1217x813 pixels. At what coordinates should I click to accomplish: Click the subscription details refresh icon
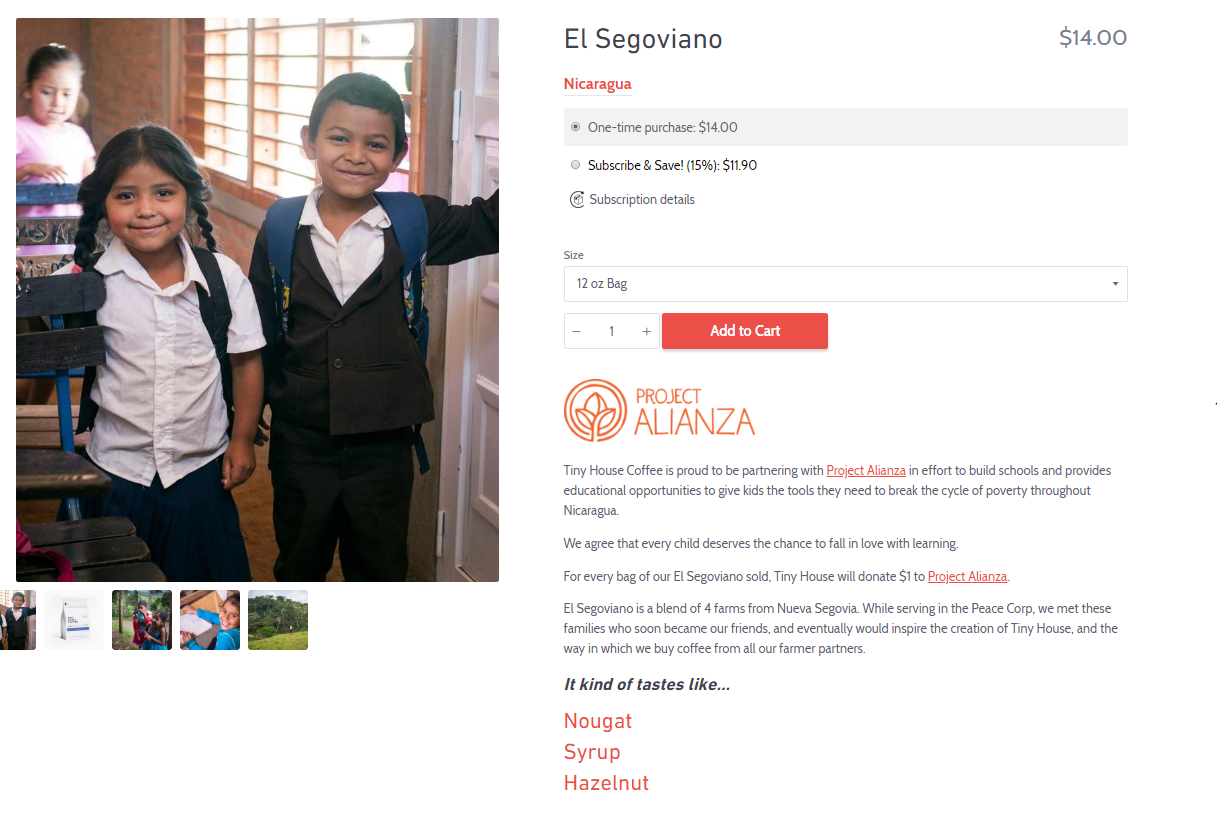click(x=577, y=200)
